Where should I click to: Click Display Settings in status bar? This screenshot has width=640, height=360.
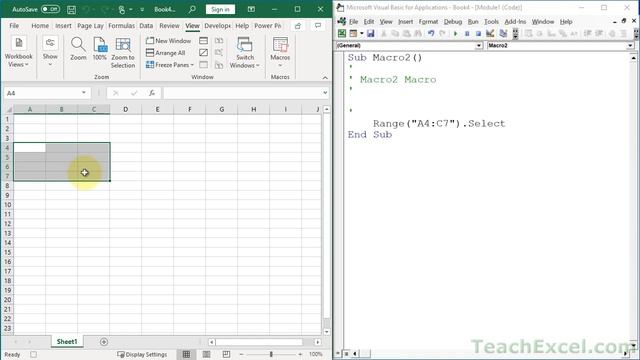[142, 354]
